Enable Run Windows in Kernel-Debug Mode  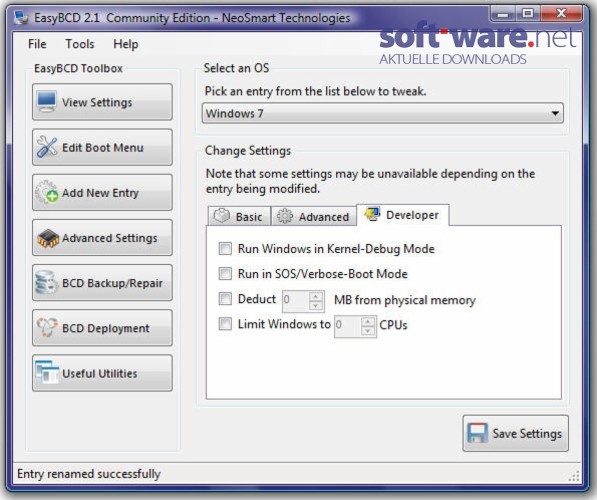225,249
